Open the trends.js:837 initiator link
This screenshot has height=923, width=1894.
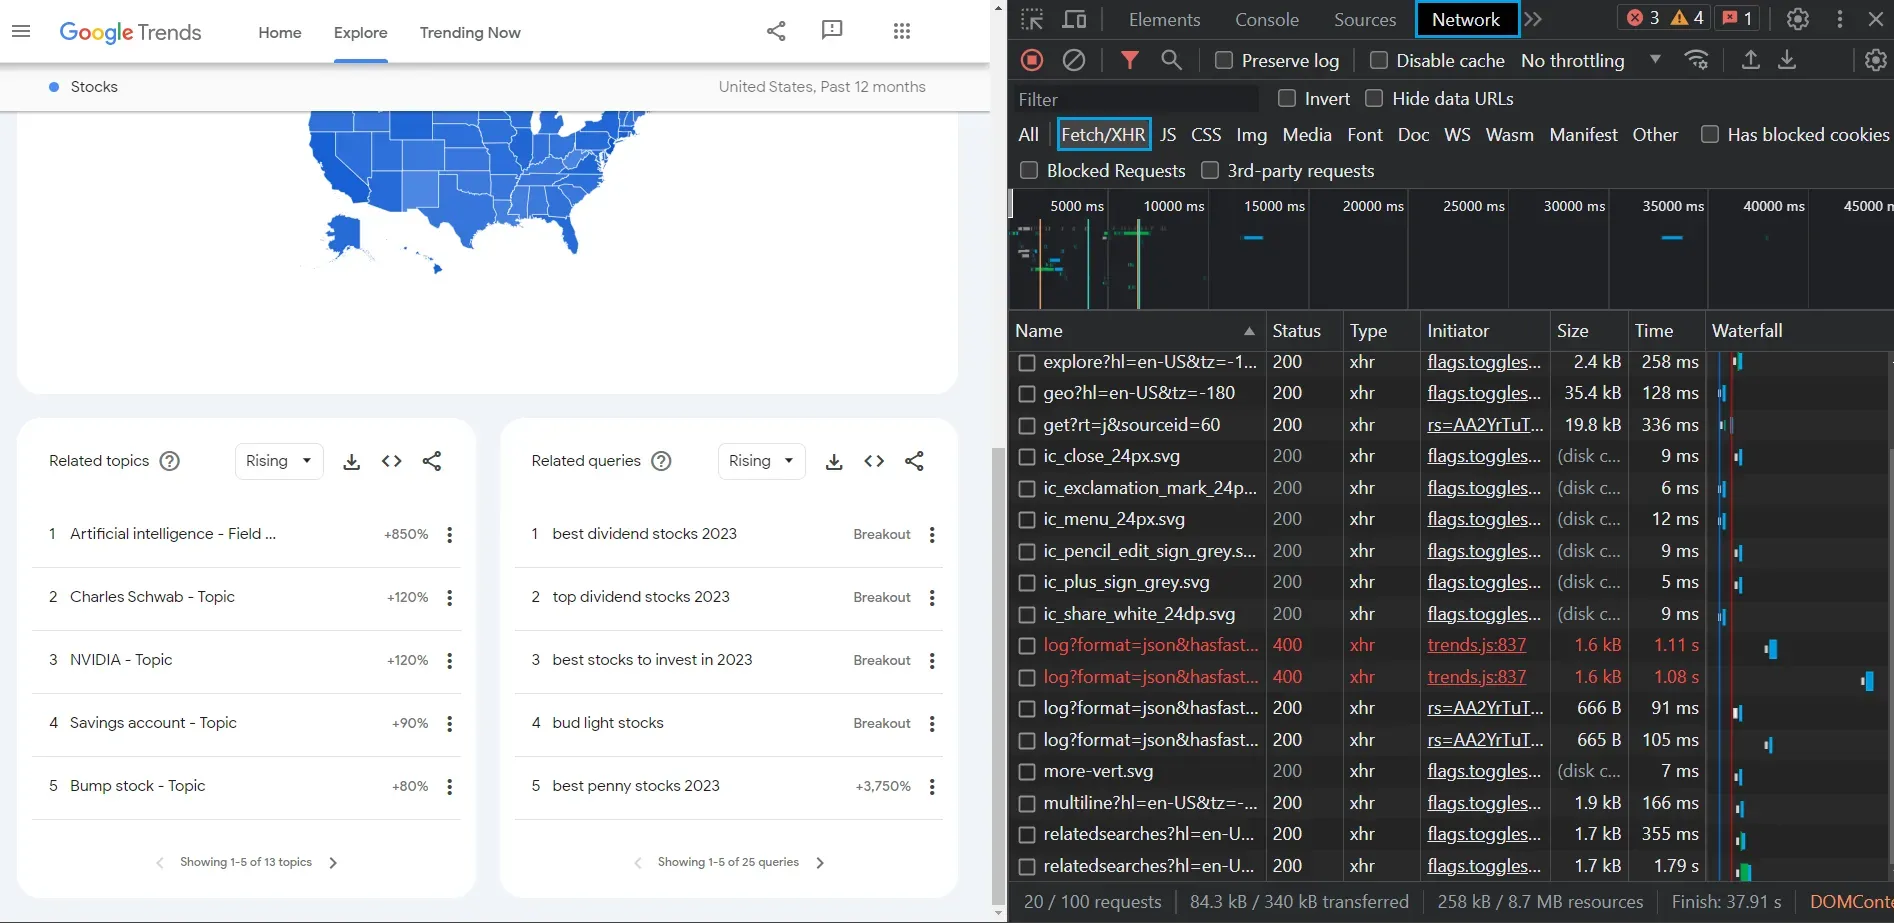[x=1475, y=646]
